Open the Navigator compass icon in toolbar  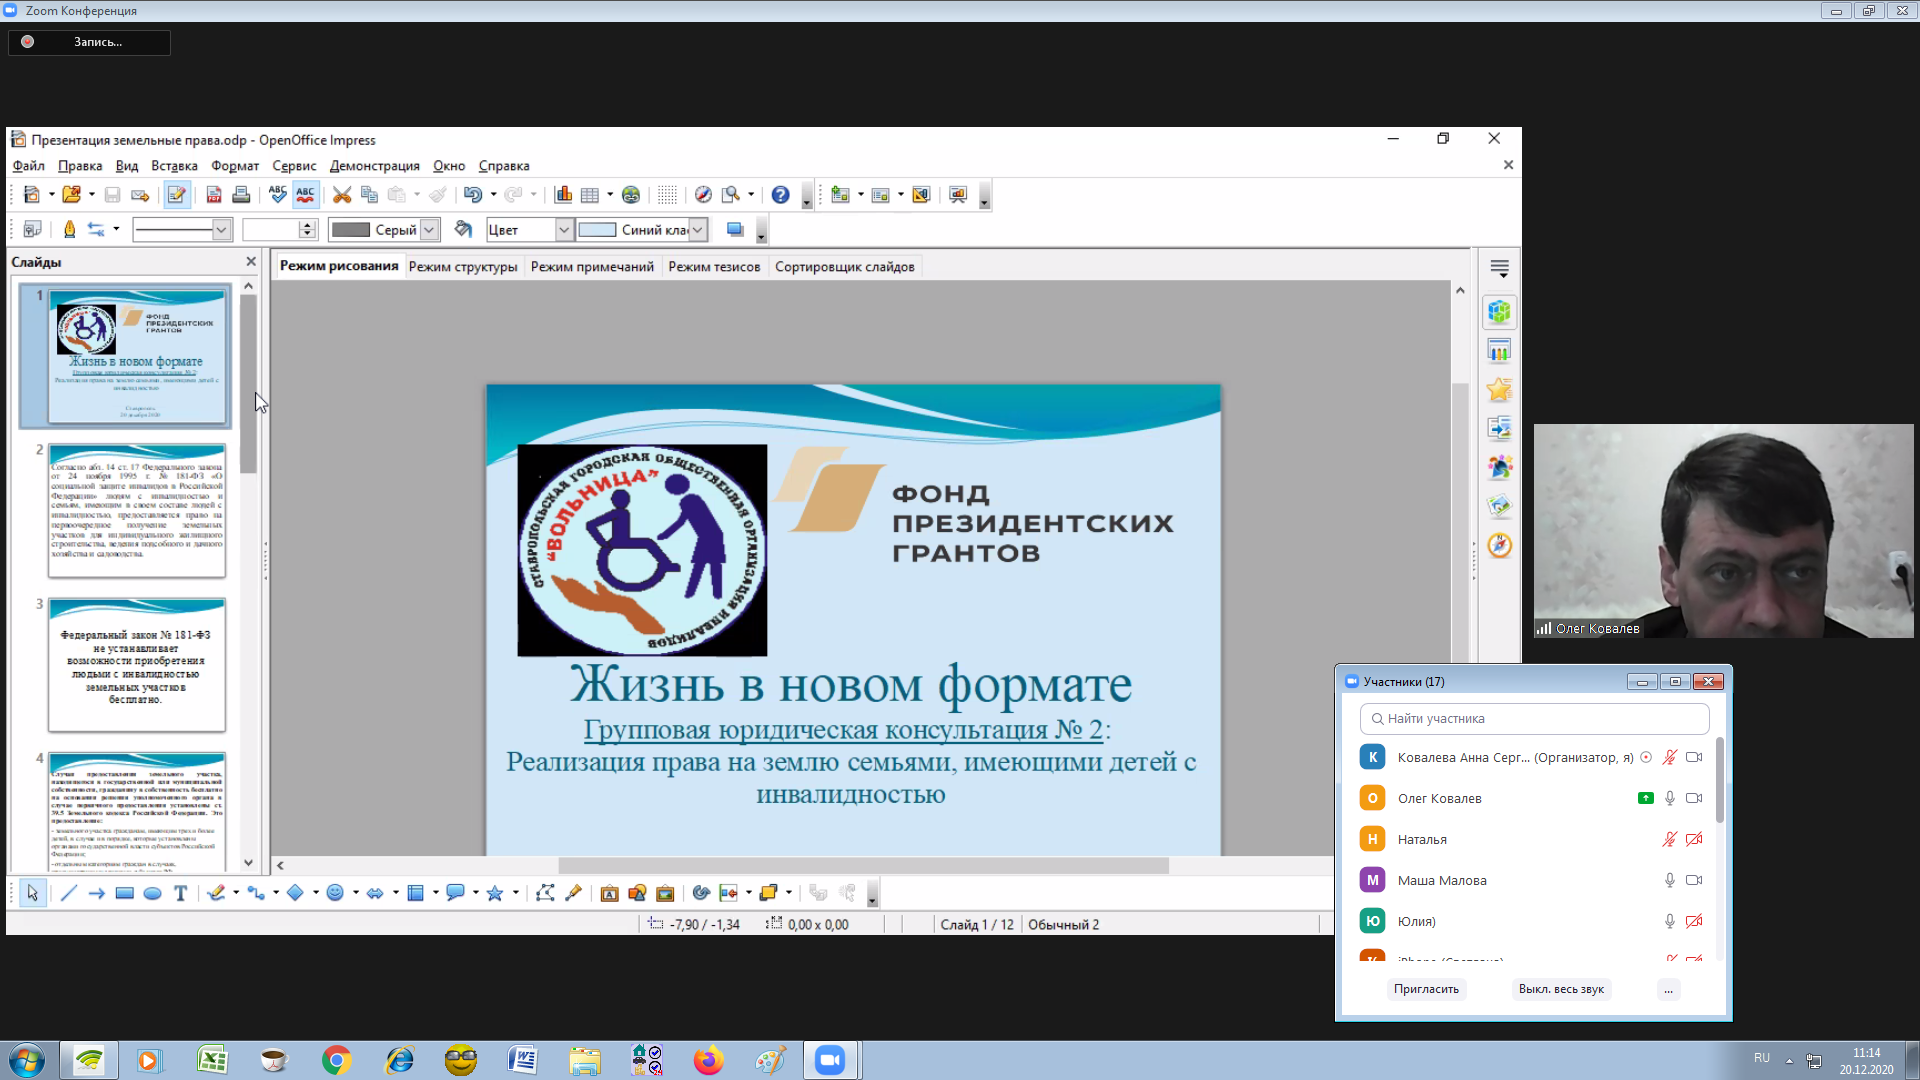(x=703, y=195)
